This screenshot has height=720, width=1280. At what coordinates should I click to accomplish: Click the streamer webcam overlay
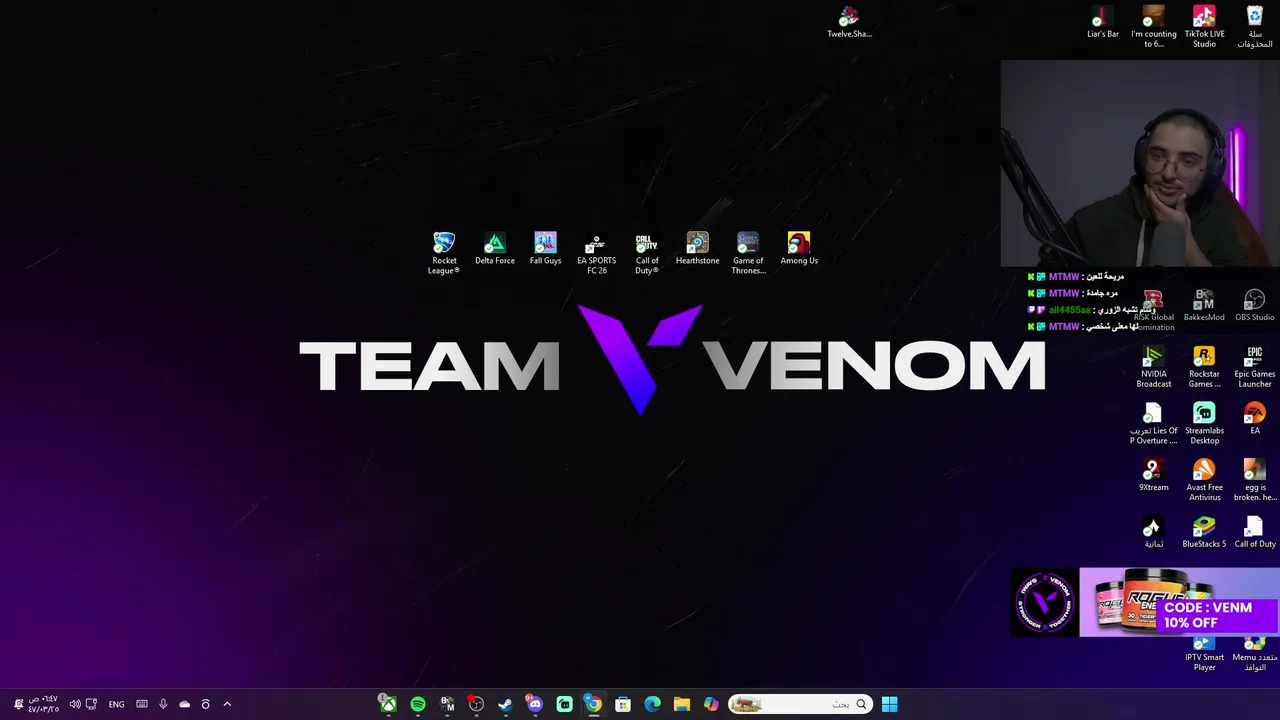pos(1140,164)
